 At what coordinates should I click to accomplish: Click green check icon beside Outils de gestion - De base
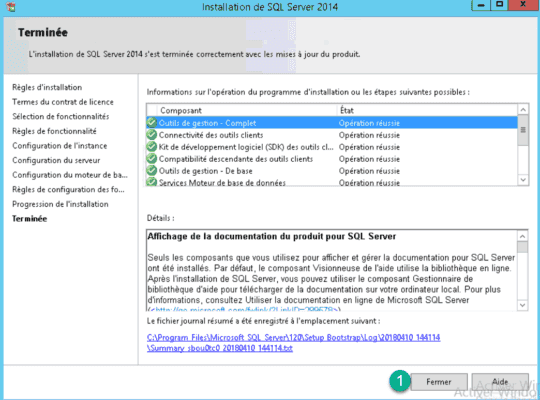coord(152,171)
